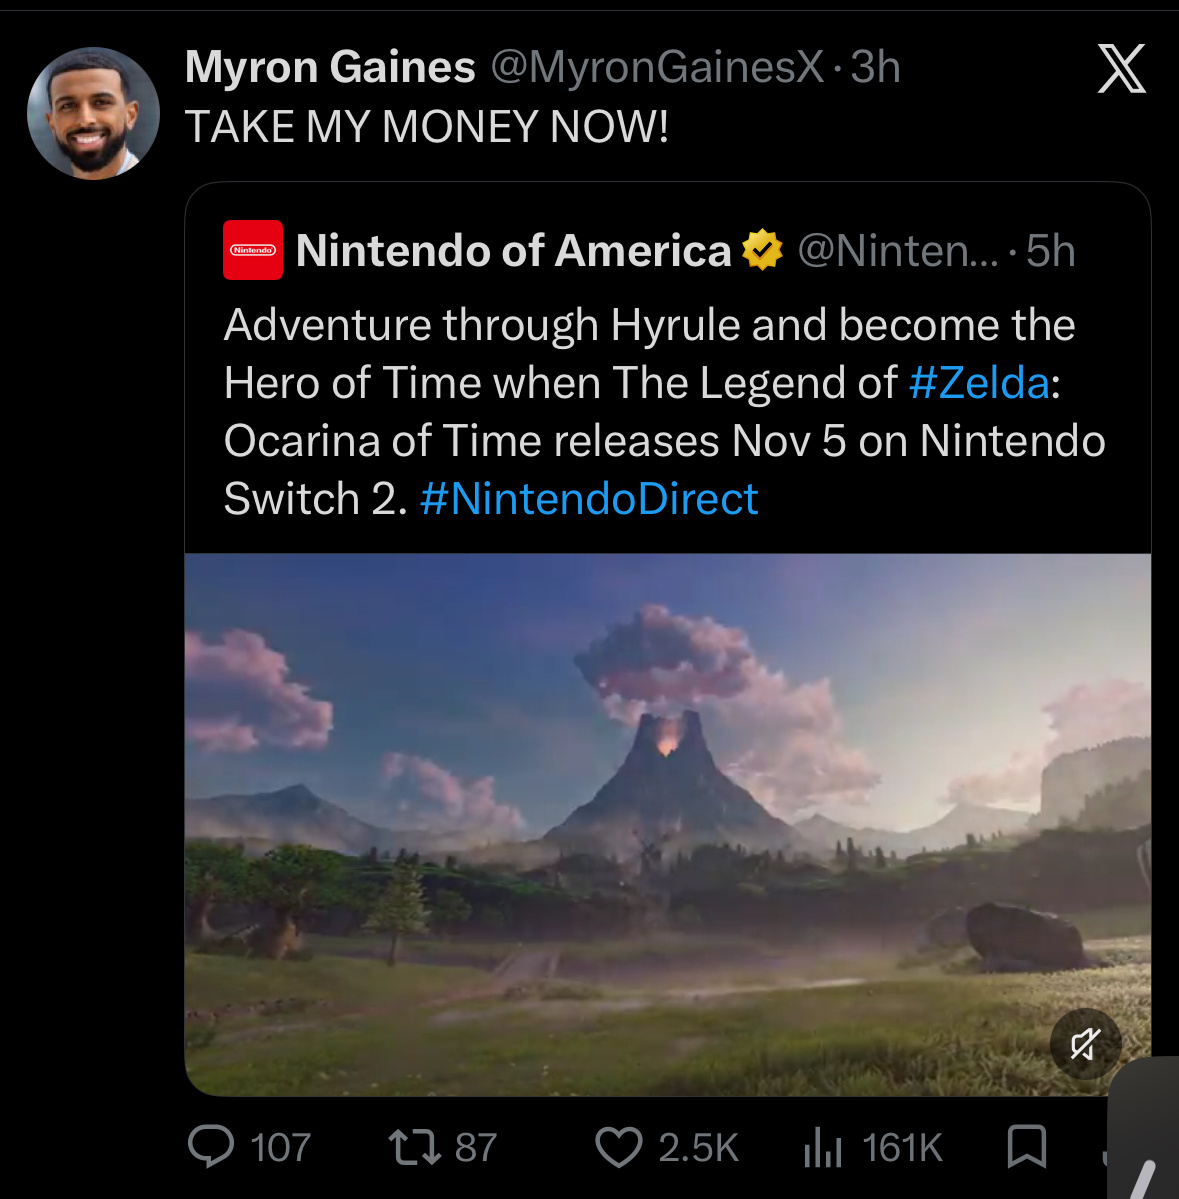The width and height of the screenshot is (1179, 1199).
Task: Open the @MyronGainesX handle
Action: pyautogui.click(x=658, y=67)
